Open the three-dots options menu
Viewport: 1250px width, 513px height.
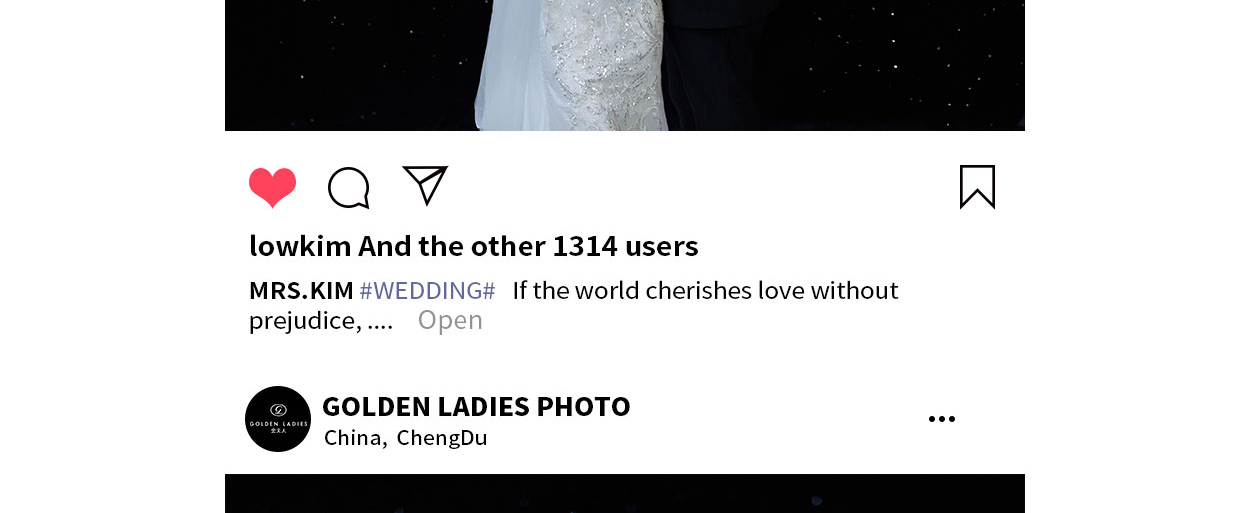(x=942, y=419)
